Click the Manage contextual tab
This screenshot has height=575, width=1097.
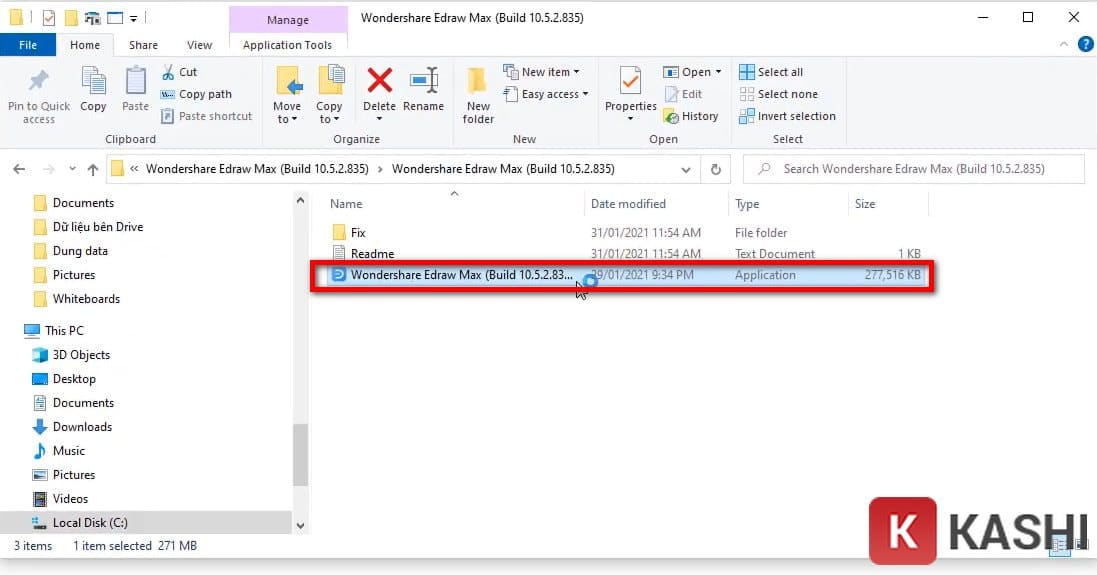288,20
